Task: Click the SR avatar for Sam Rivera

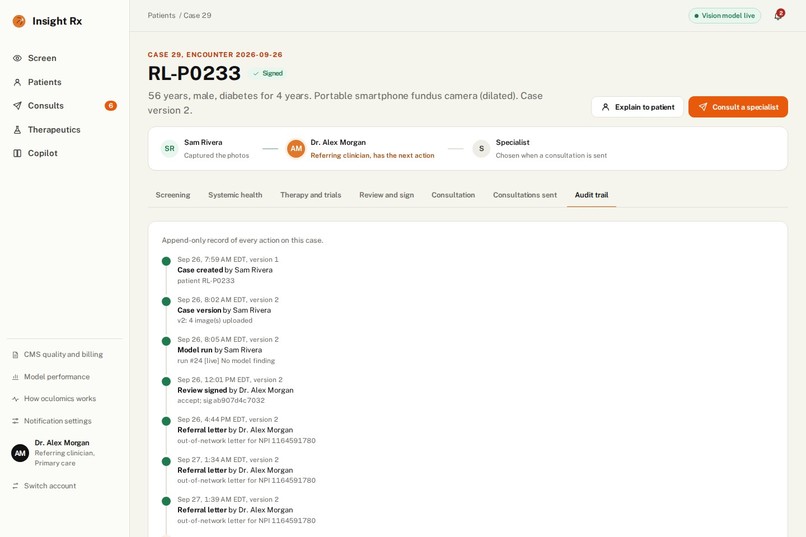Action: tap(170, 149)
